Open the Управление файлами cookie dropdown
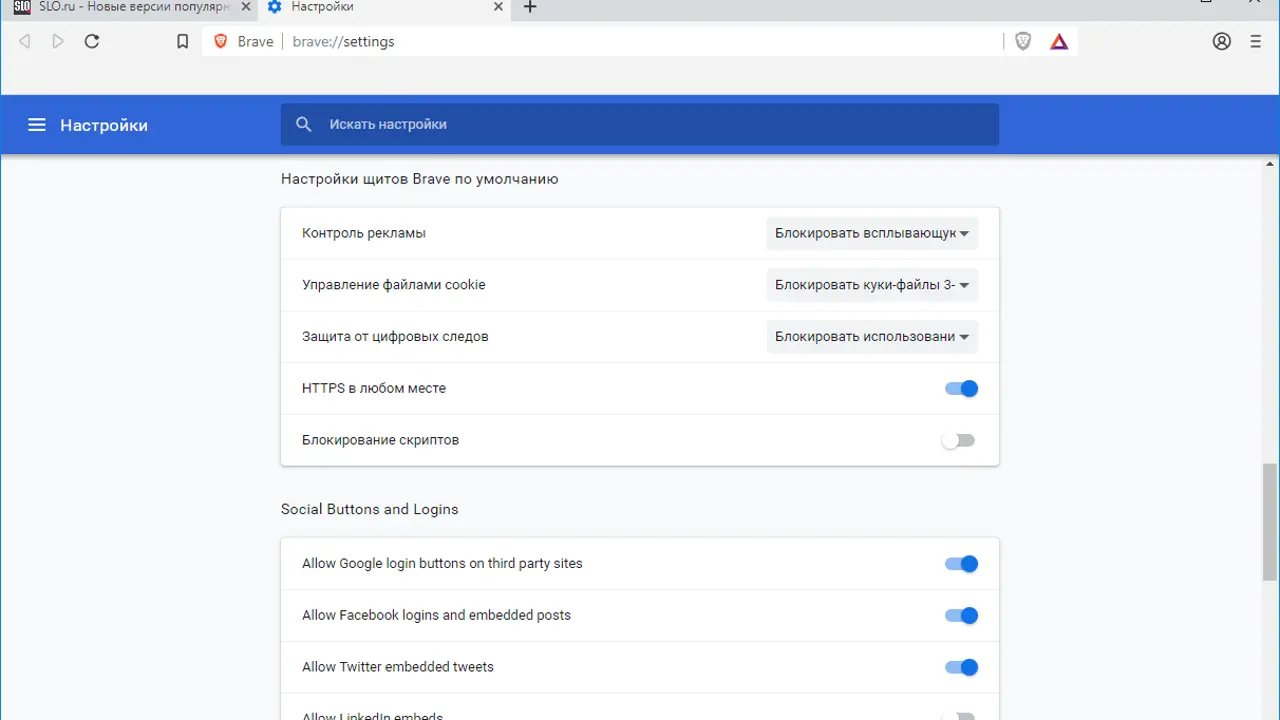Viewport: 1280px width, 720px height. click(x=871, y=285)
